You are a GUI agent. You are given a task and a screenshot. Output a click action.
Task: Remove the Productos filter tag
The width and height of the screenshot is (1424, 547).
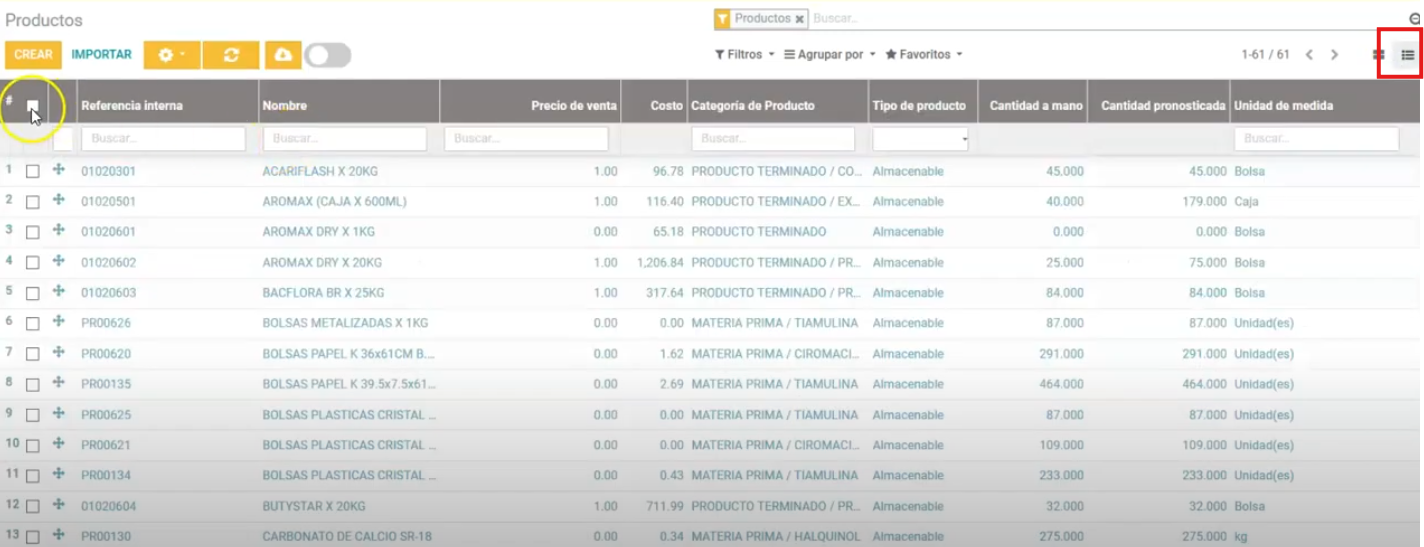click(x=800, y=19)
